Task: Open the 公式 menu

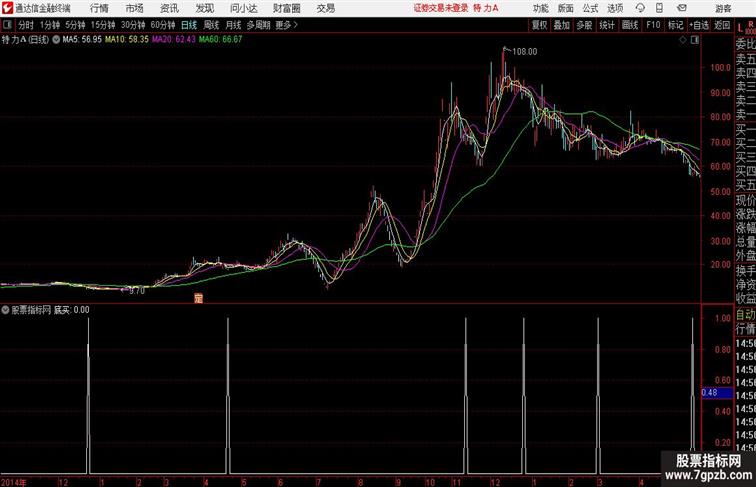Action: (x=590, y=8)
